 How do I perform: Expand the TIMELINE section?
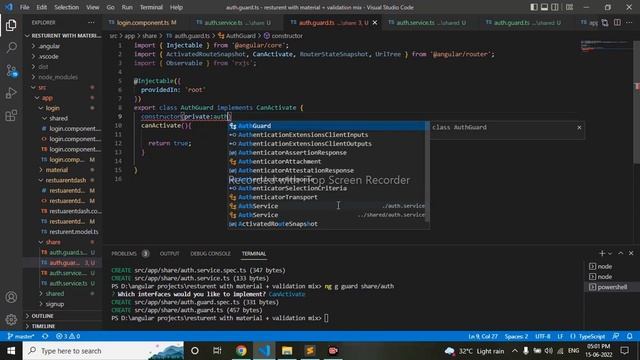pos(43,326)
